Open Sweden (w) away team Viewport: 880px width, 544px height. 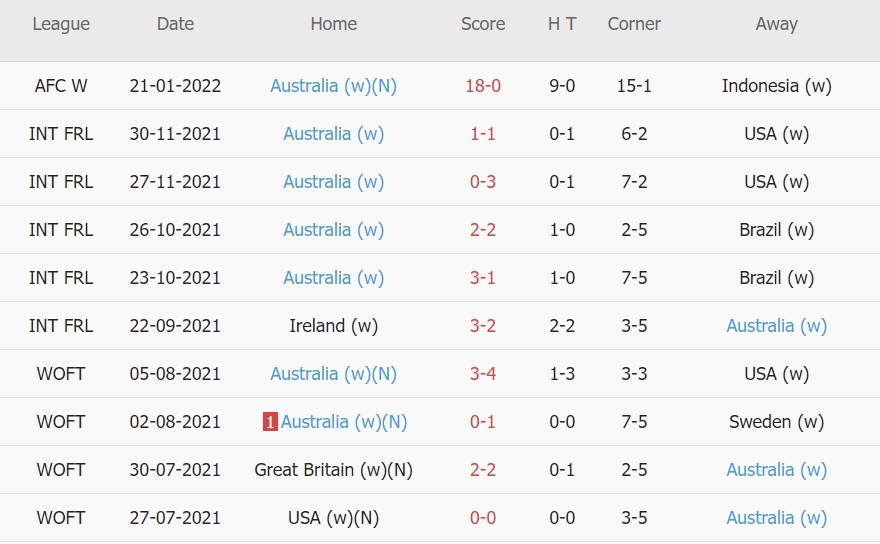click(776, 422)
